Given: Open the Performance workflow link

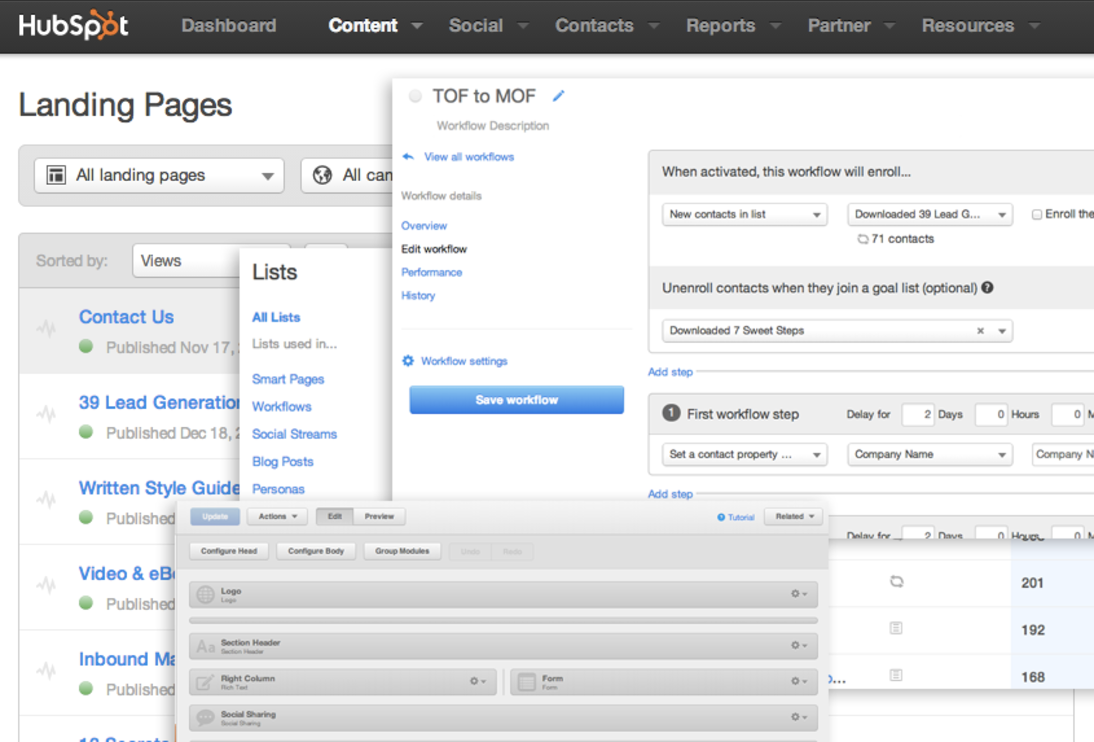Looking at the screenshot, I should click(431, 272).
